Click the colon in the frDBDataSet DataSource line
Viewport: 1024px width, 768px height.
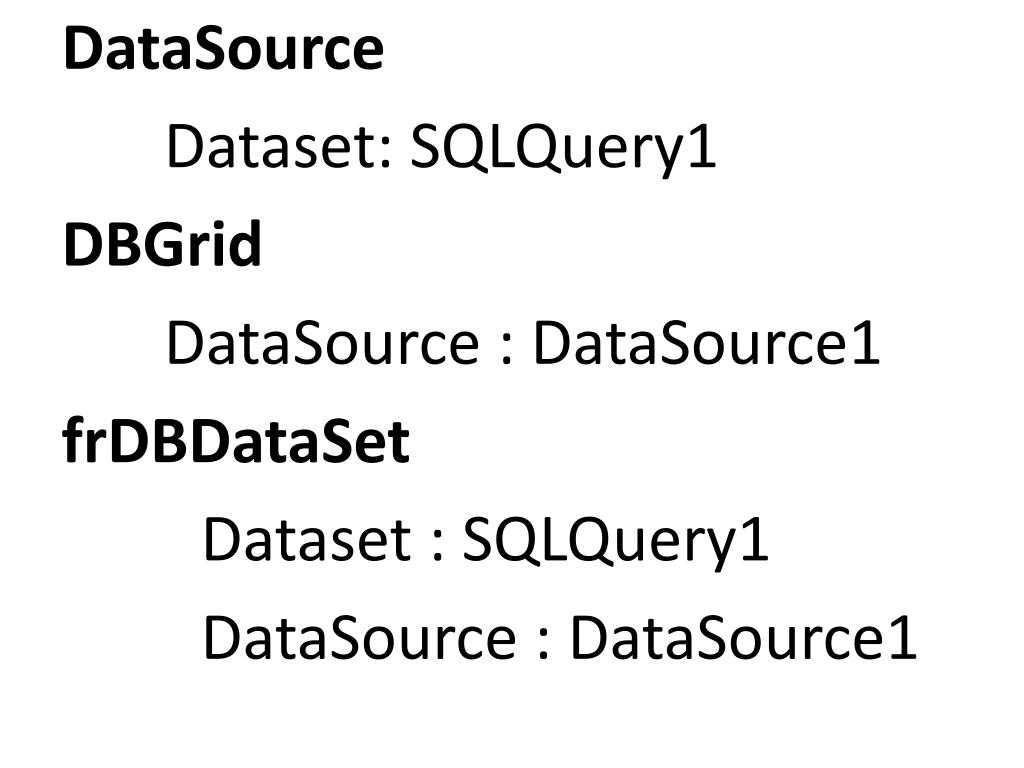543,644
